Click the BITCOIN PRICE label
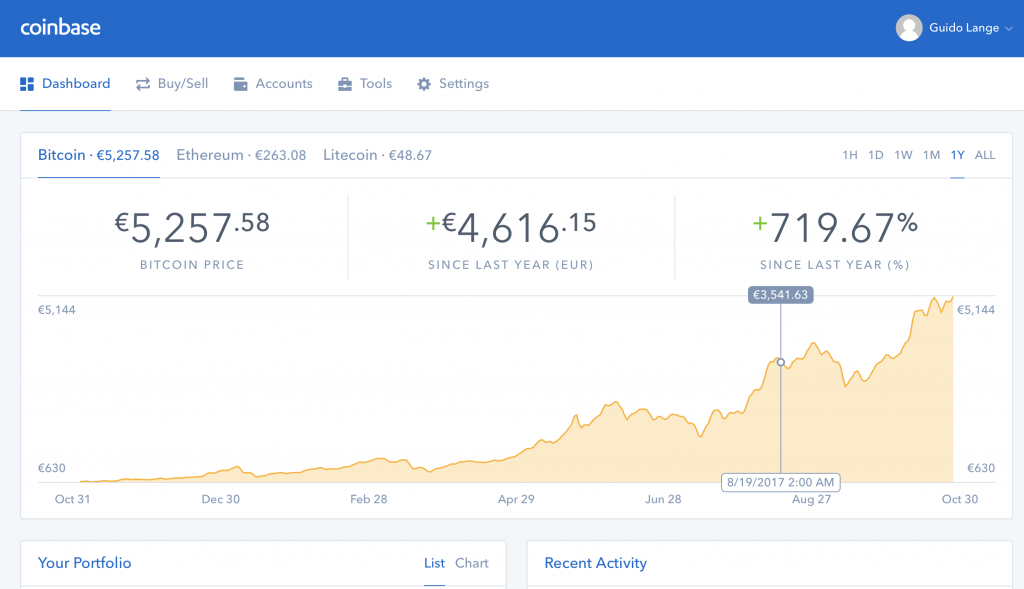The height and width of the screenshot is (589, 1024). [192, 265]
